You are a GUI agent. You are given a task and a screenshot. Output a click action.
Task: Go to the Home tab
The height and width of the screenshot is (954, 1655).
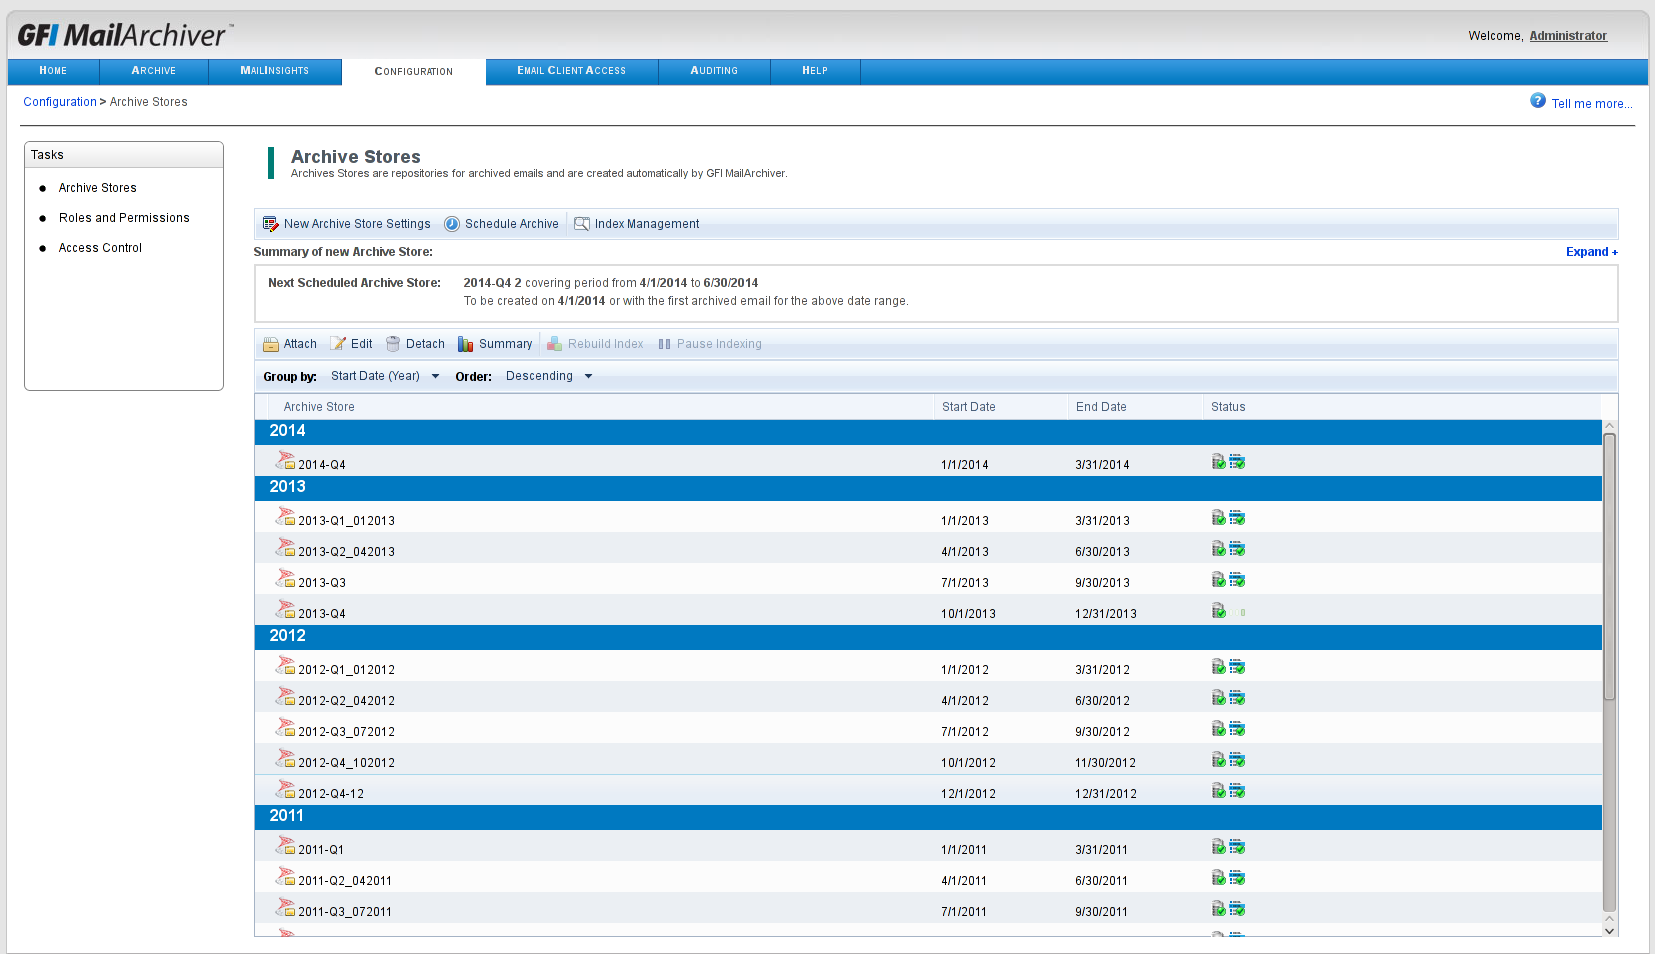(x=53, y=71)
